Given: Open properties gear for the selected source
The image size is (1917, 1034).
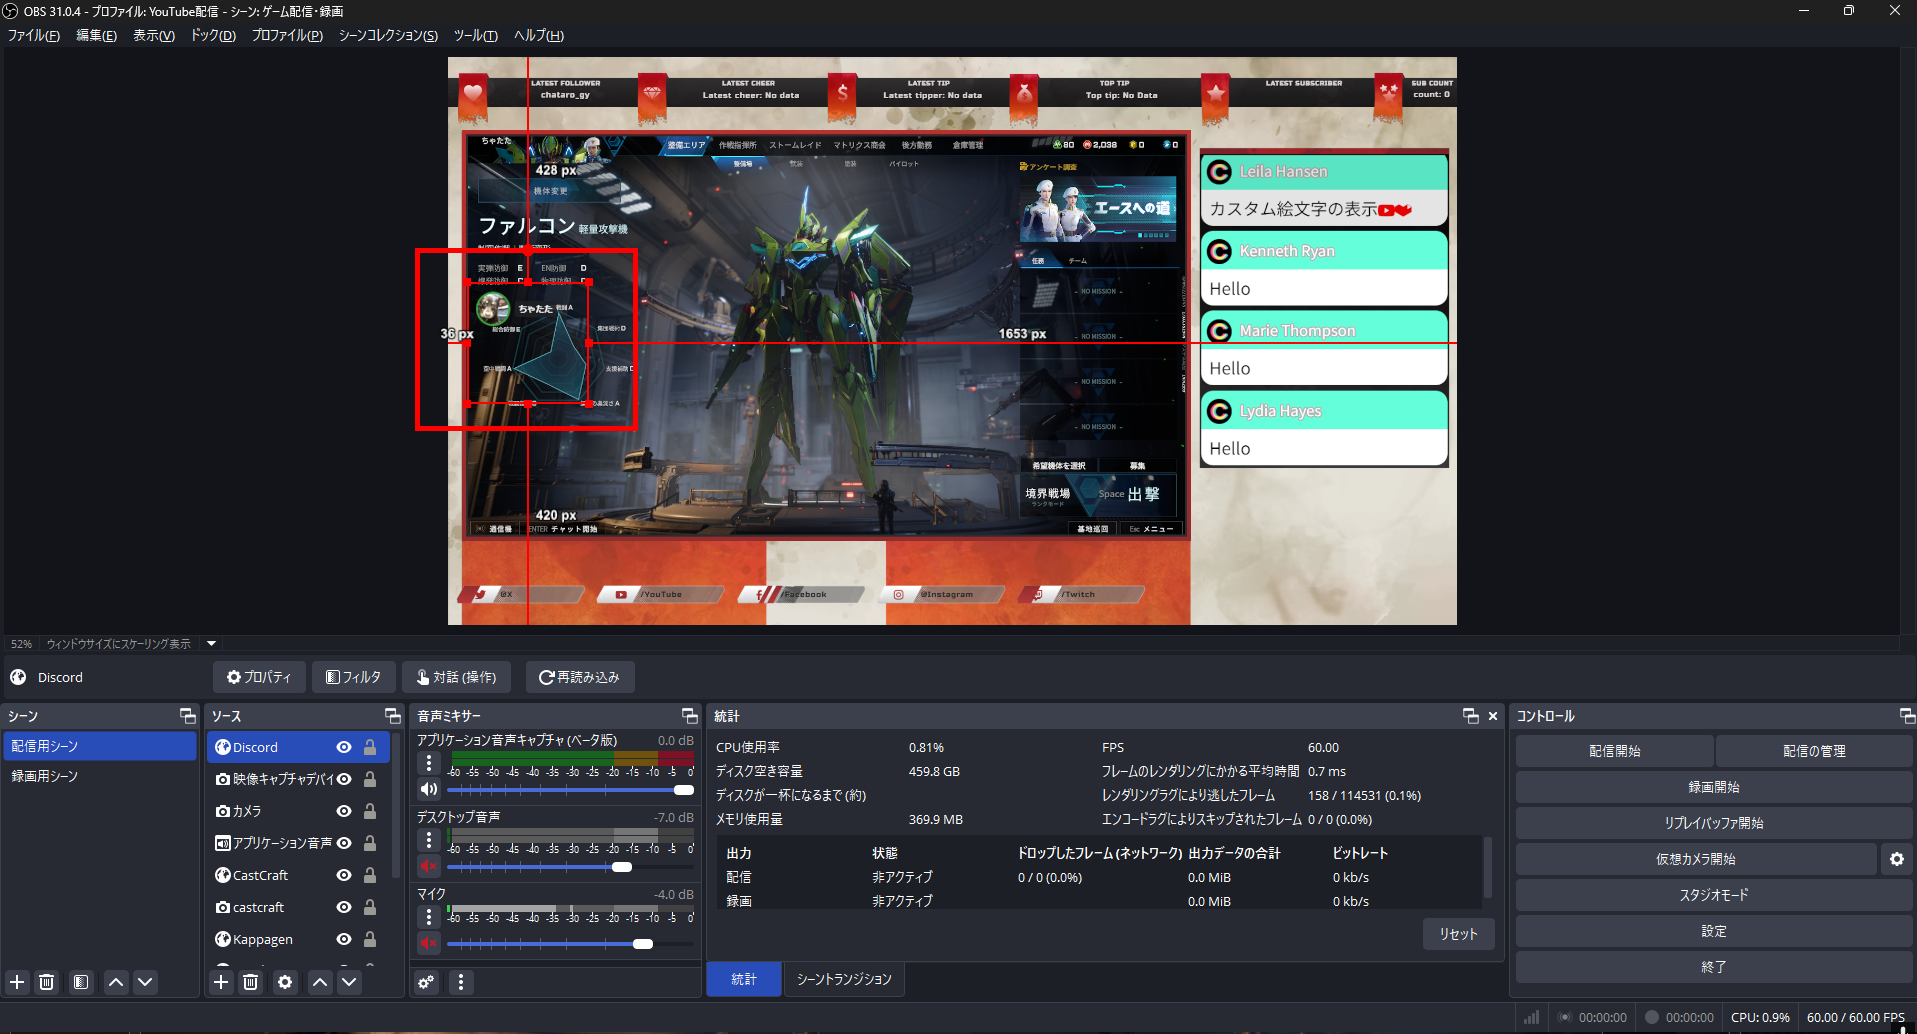Looking at the screenshot, I should tap(285, 982).
